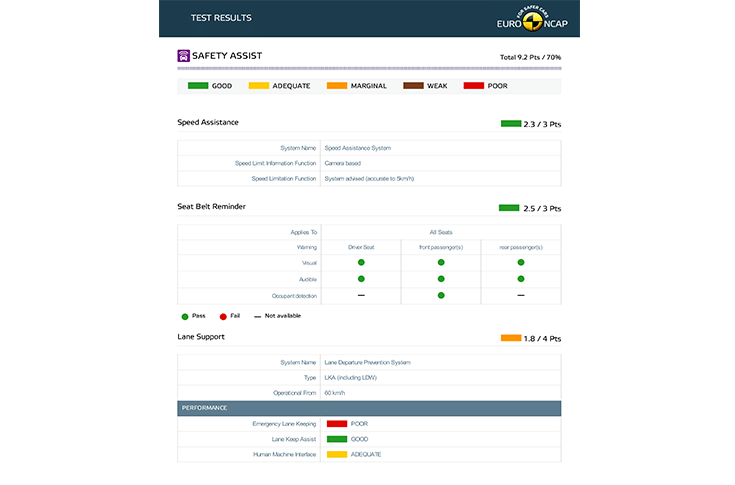This screenshot has height=485, width=735.
Task: Click the green GOOD legend swatch
Action: 197,86
